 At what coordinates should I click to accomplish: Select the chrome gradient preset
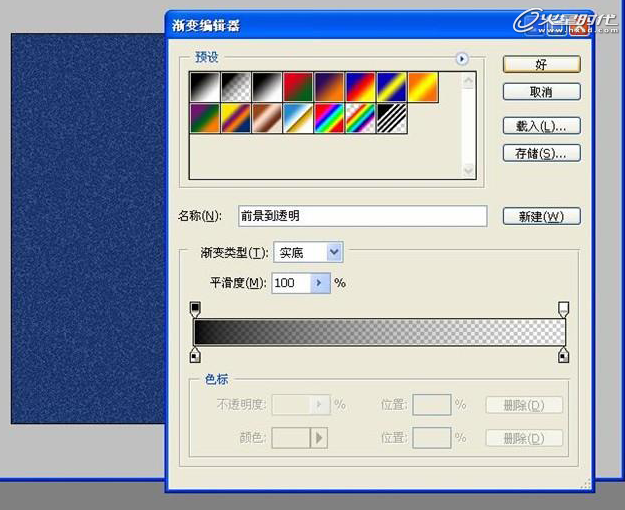(298, 119)
